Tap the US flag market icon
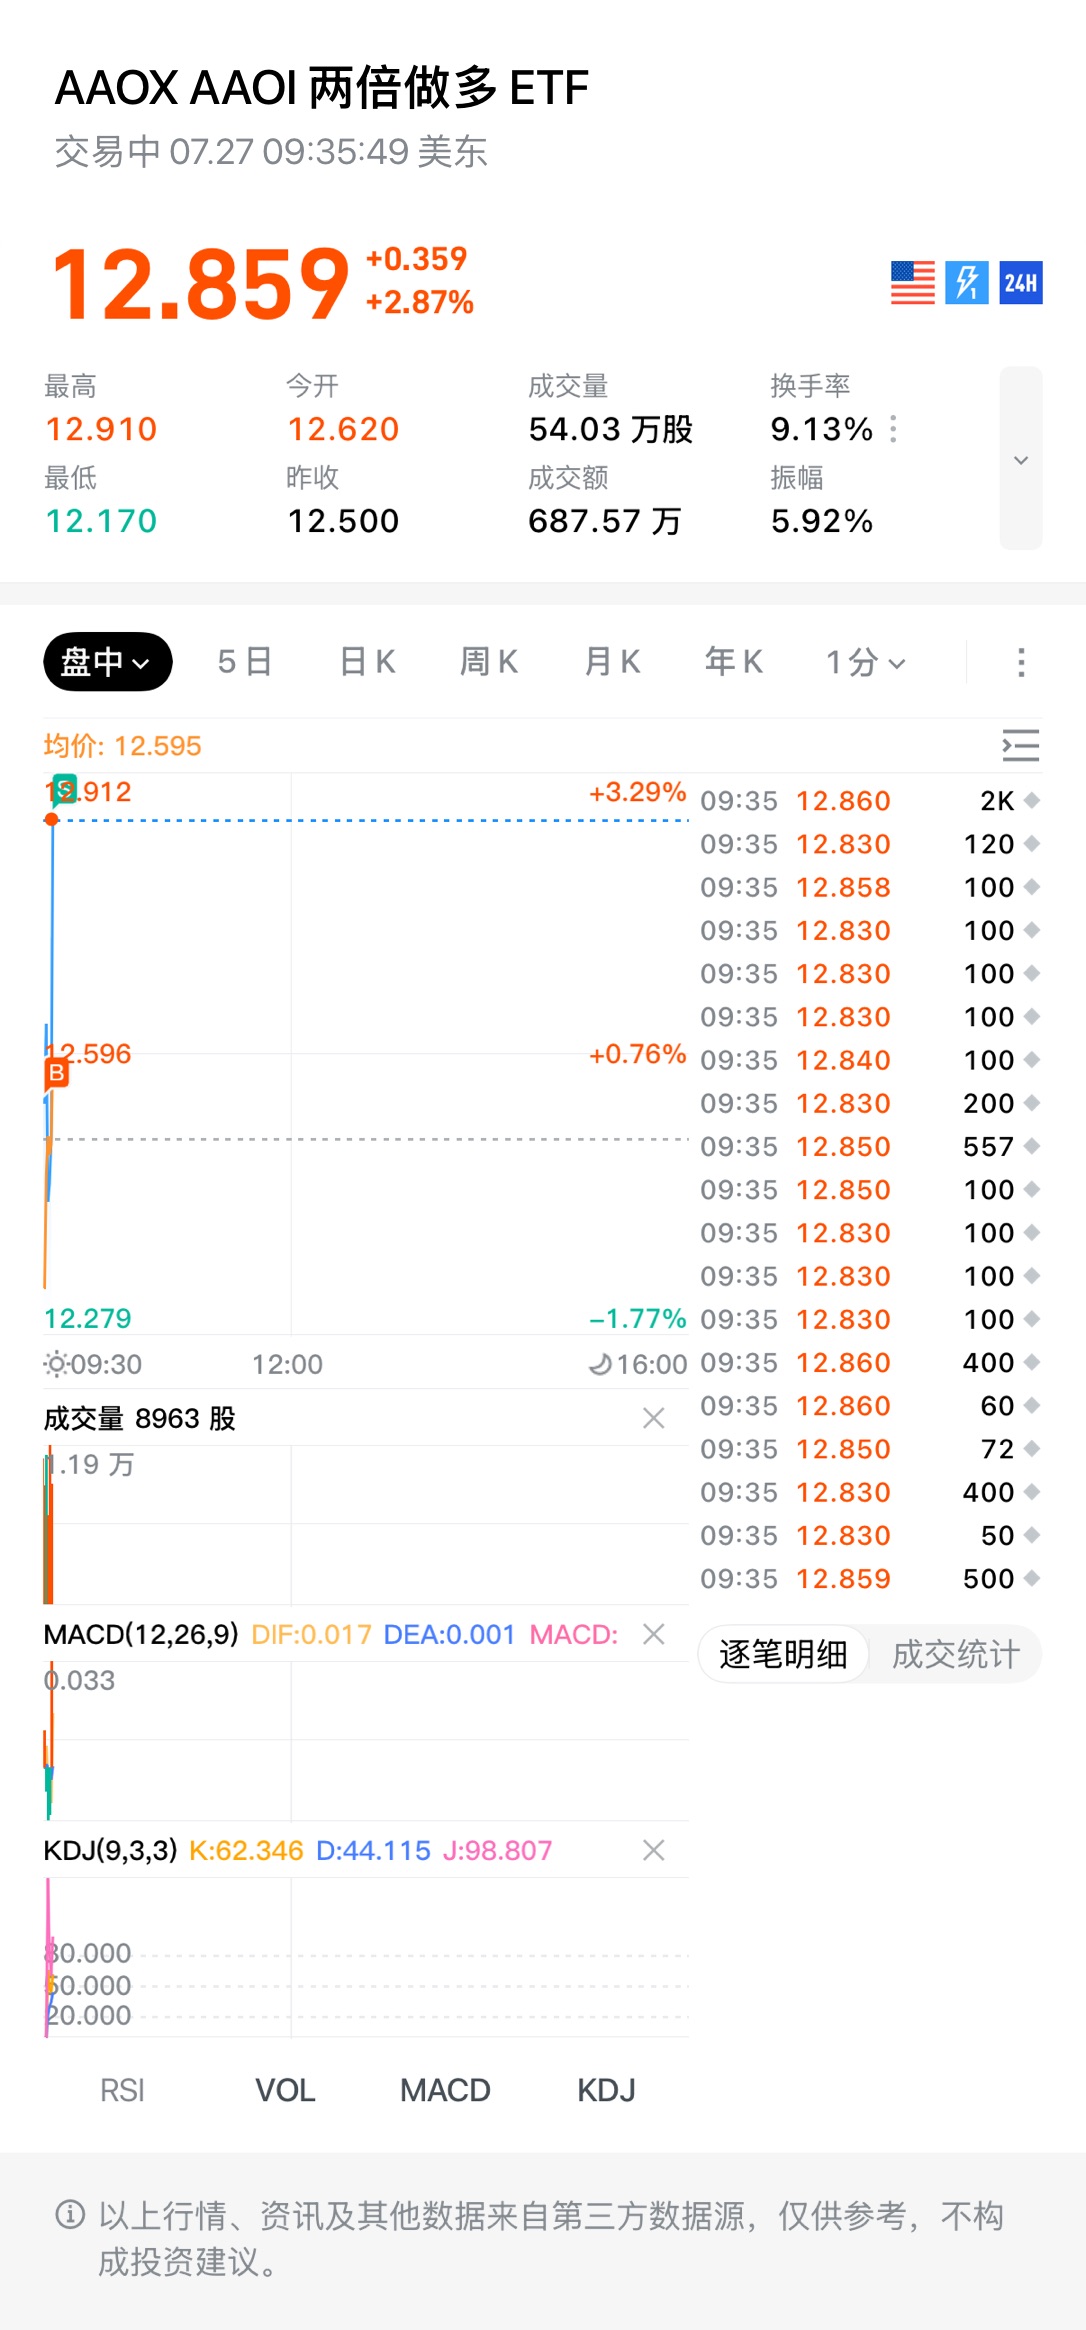 [x=912, y=283]
